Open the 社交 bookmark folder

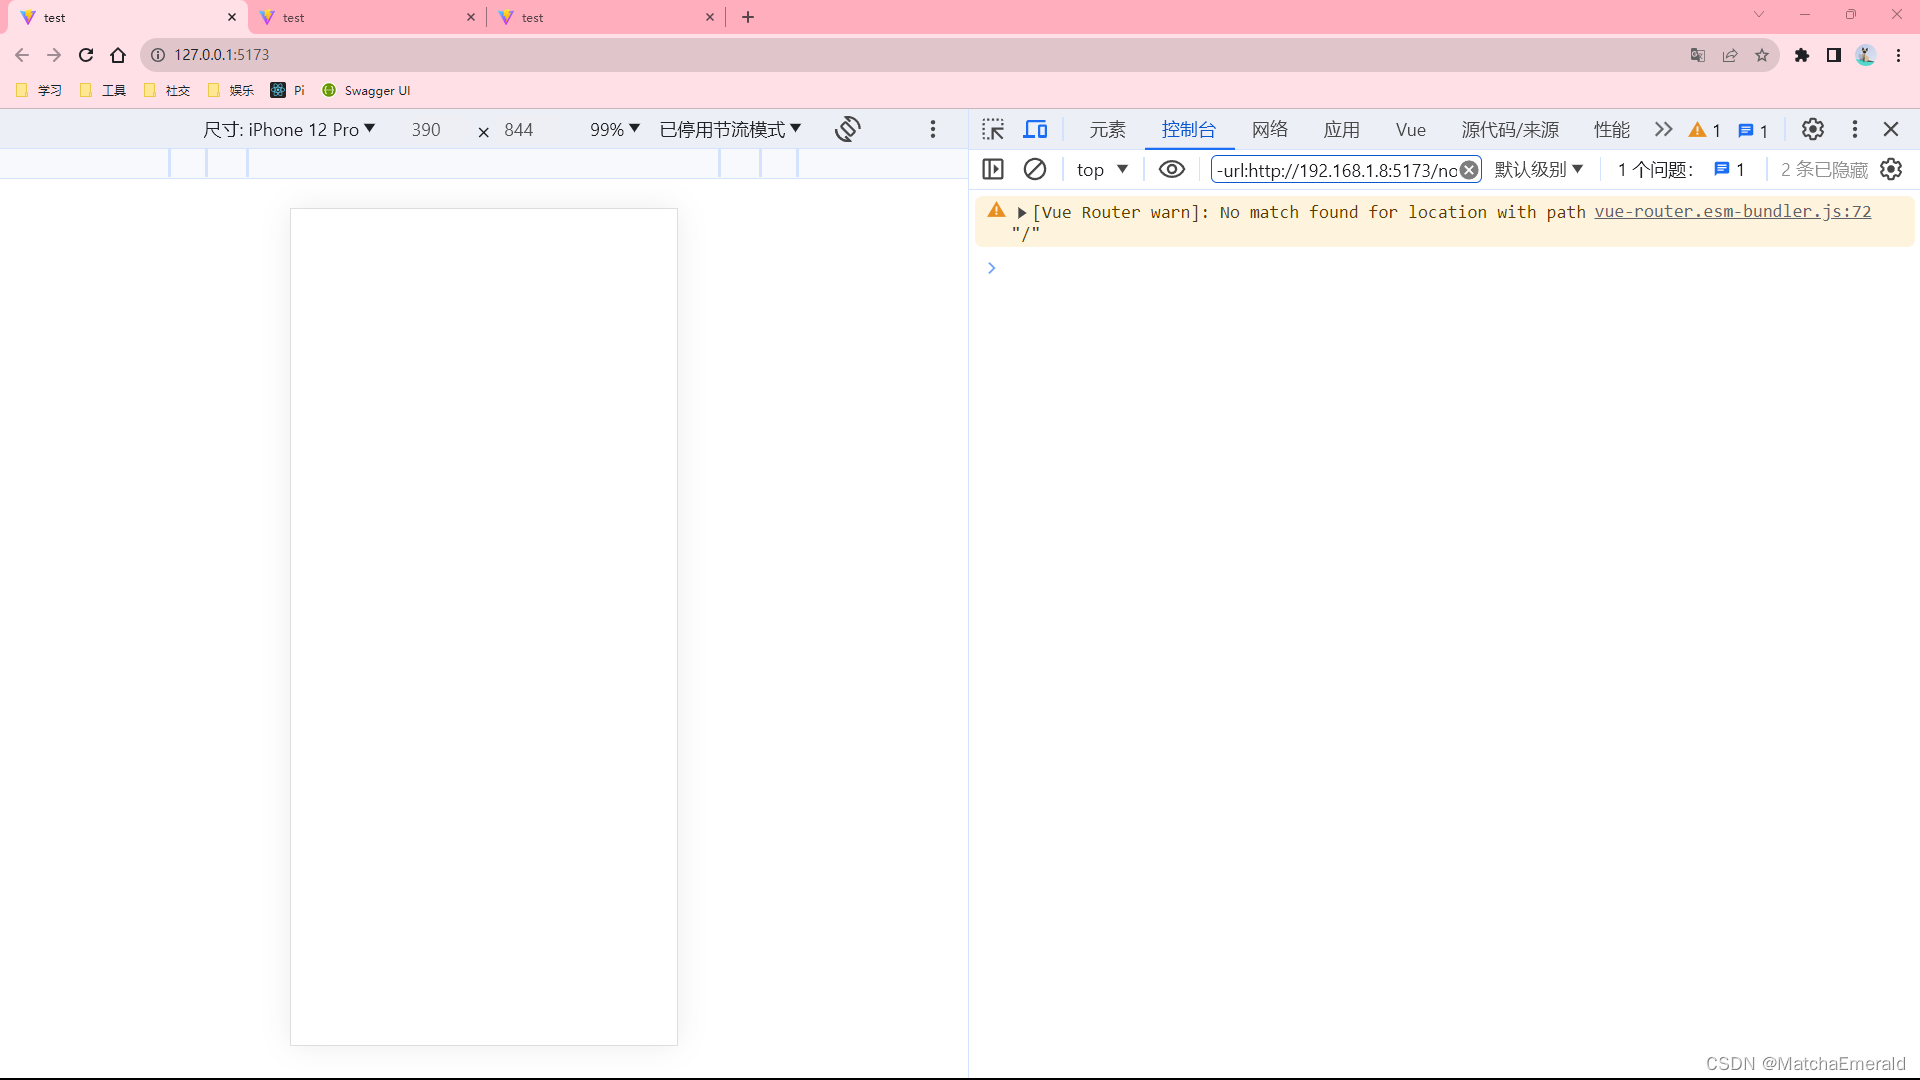point(167,90)
